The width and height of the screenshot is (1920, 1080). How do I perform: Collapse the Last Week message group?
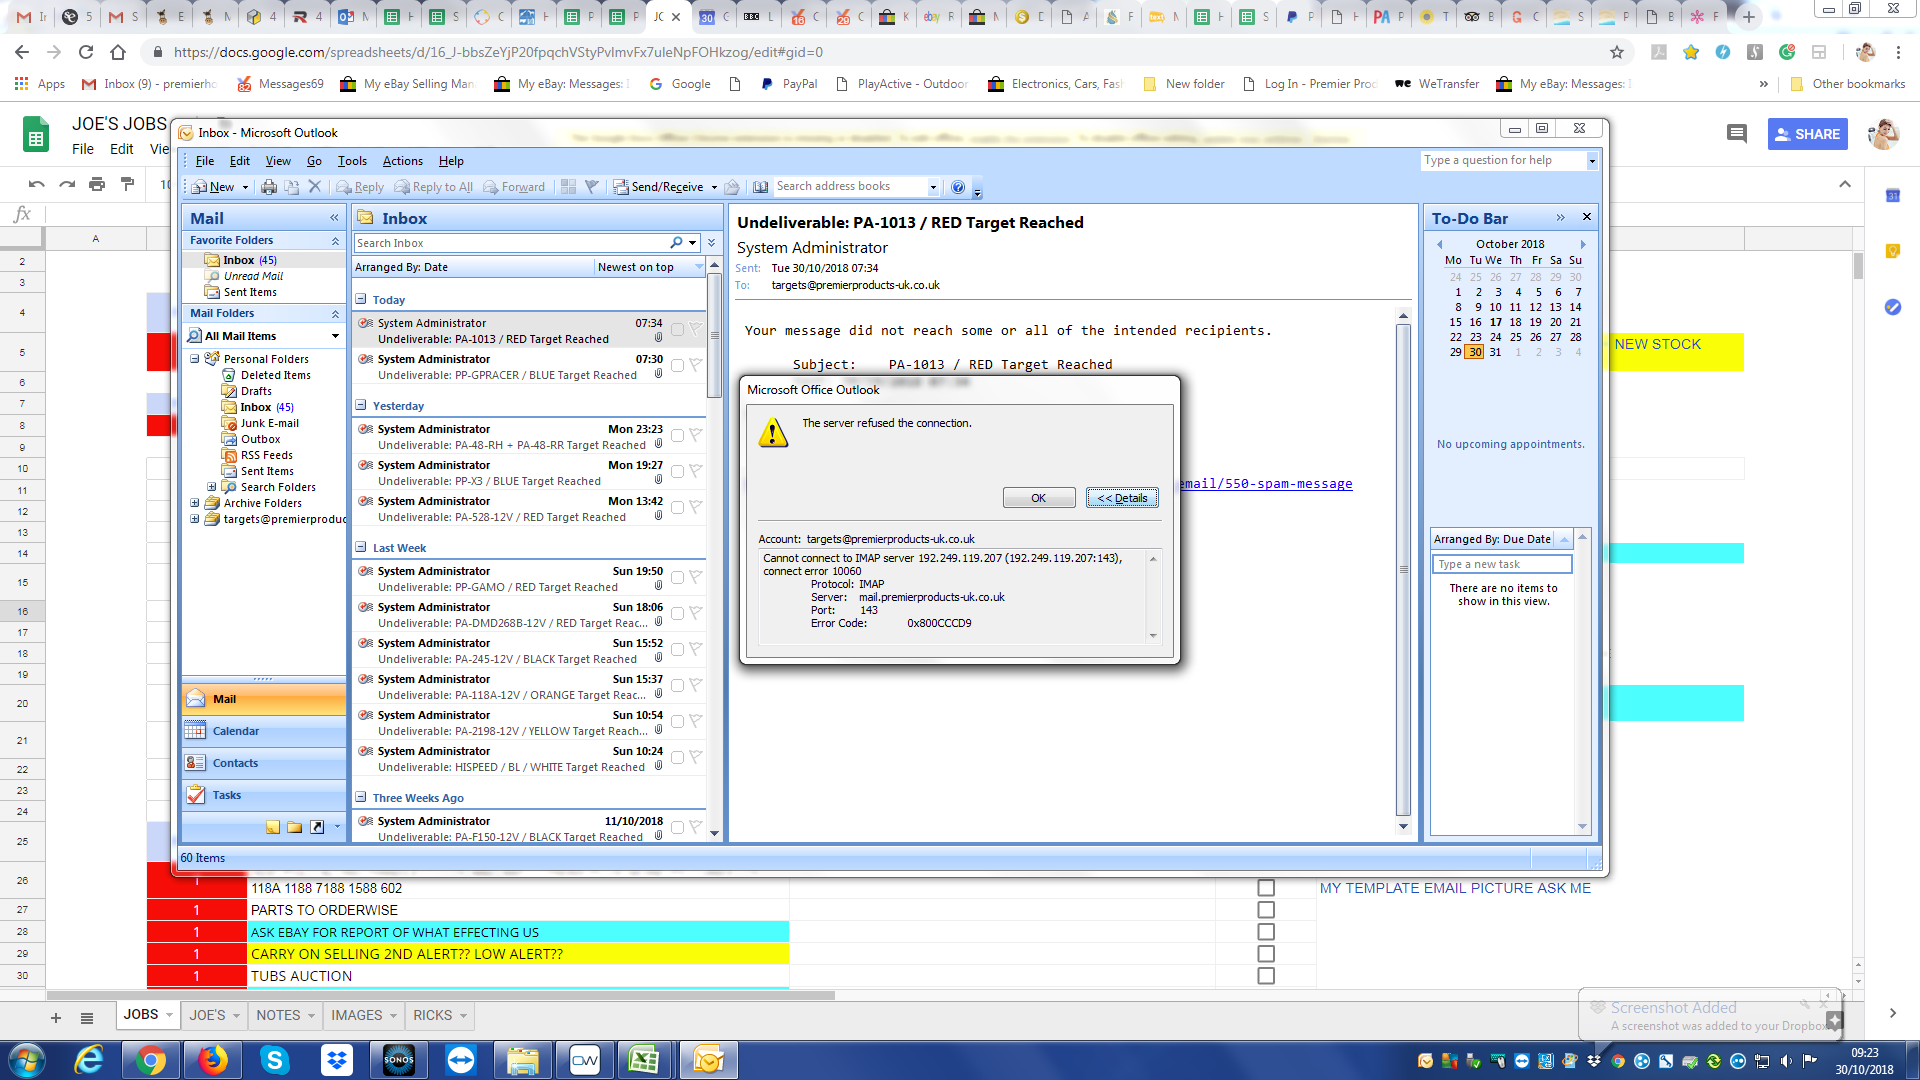[x=361, y=547]
